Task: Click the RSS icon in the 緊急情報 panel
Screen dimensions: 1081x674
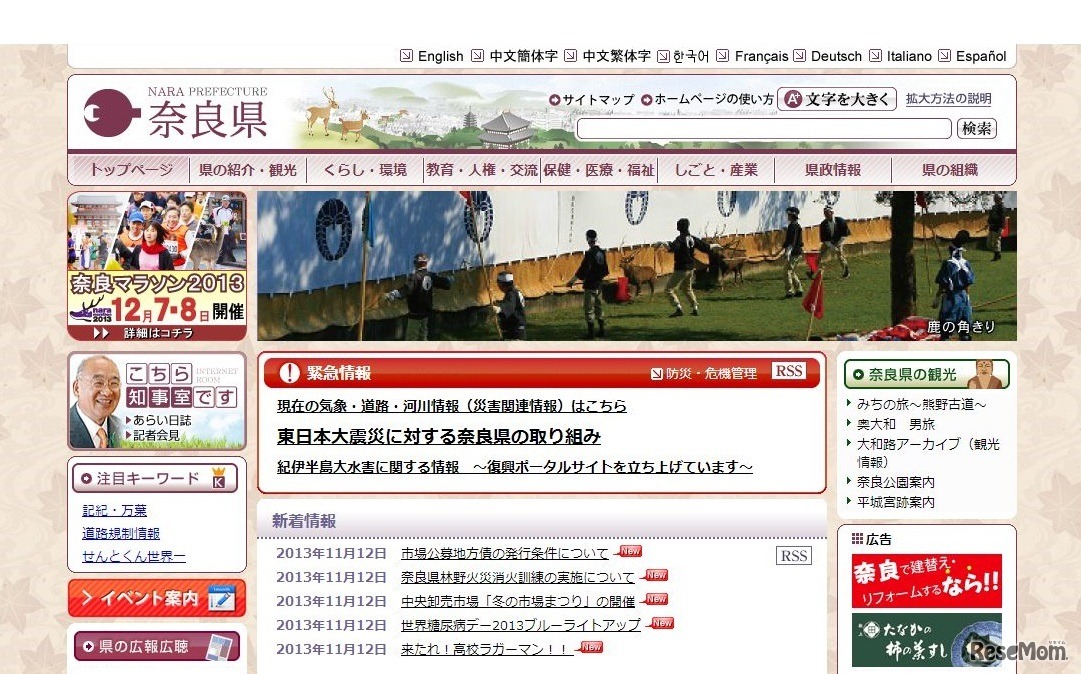Action: pos(789,371)
